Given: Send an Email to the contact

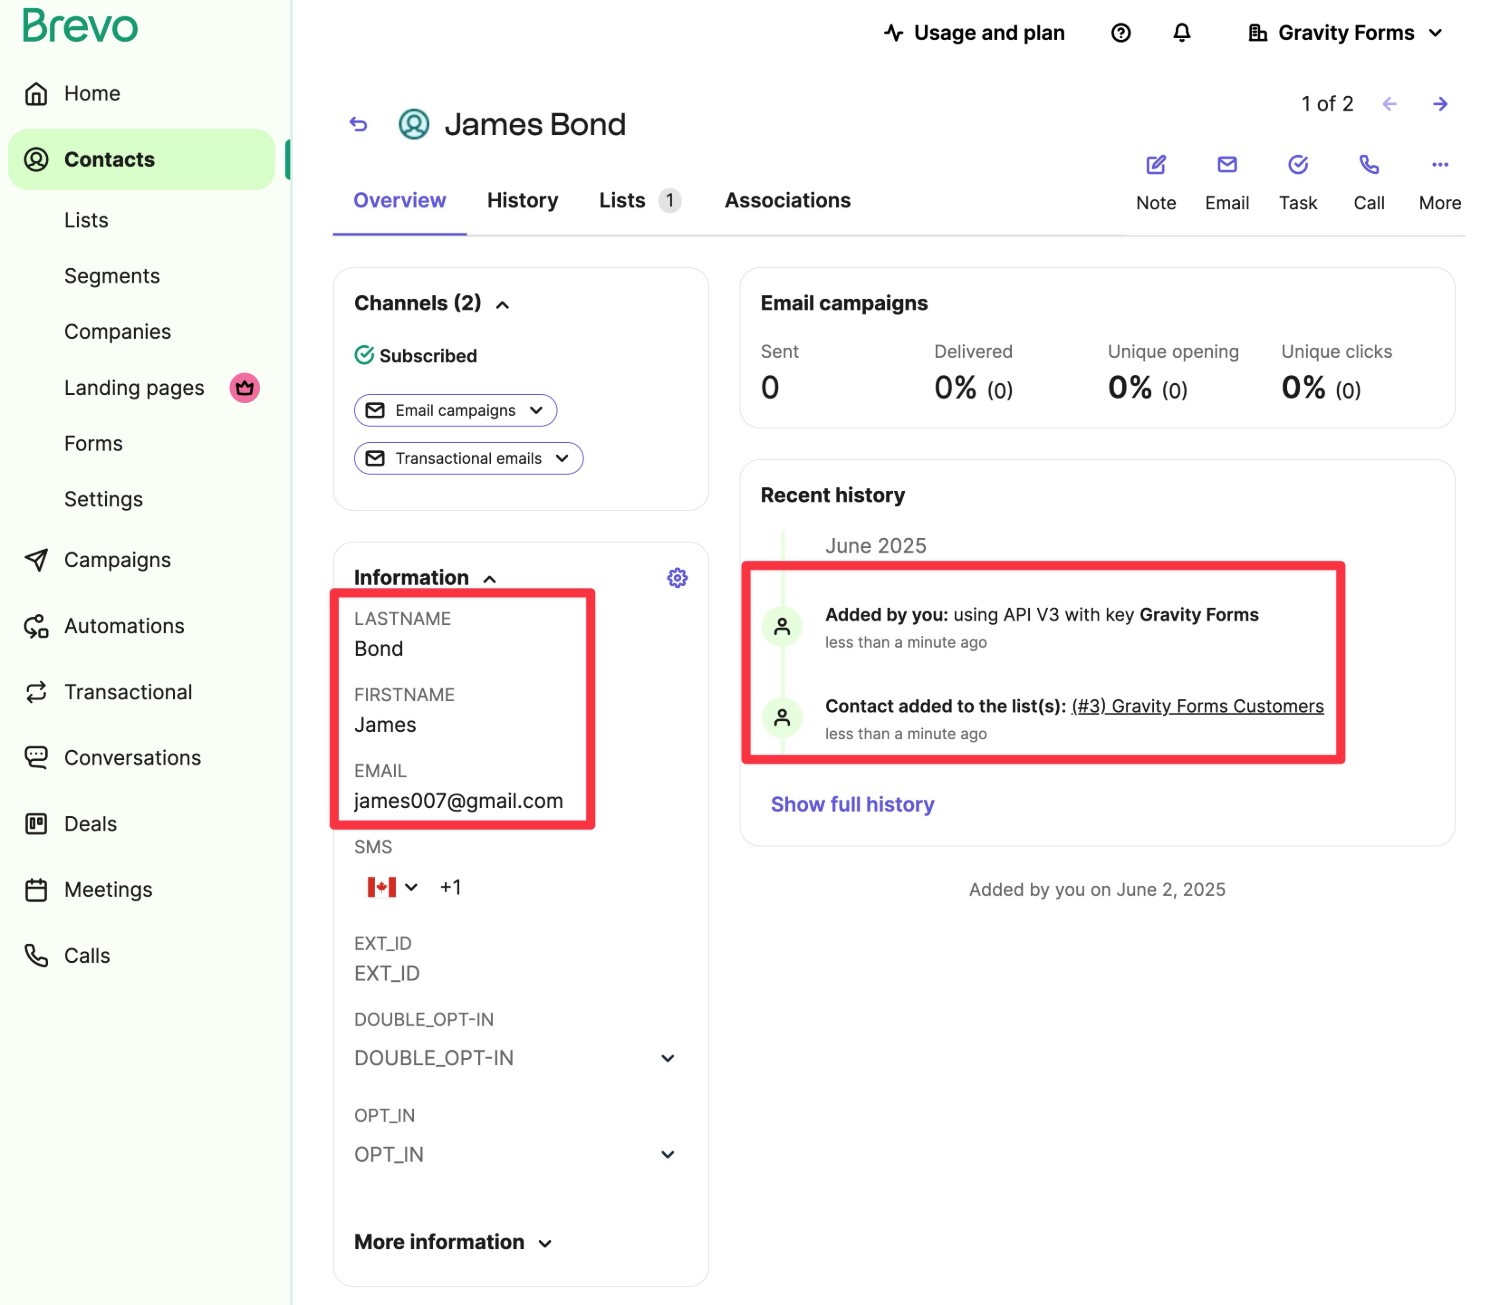Looking at the screenshot, I should [x=1227, y=183].
